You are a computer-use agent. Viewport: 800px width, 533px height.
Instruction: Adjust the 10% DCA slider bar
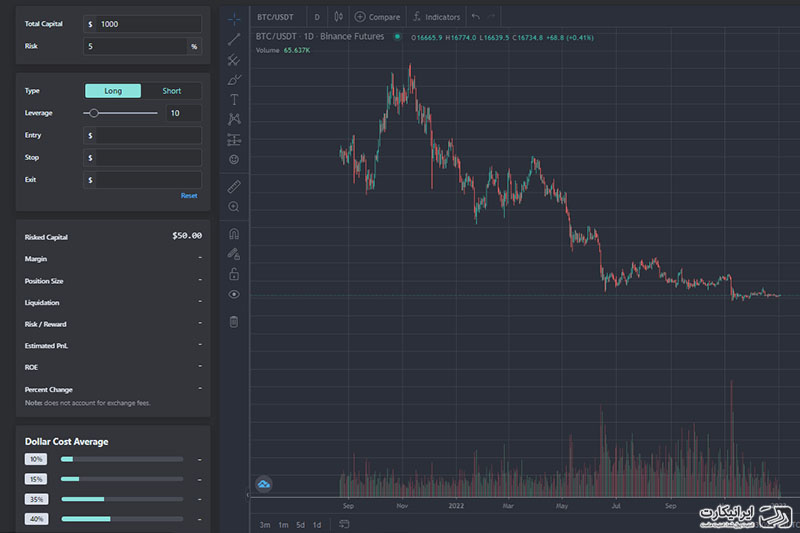pos(122,459)
